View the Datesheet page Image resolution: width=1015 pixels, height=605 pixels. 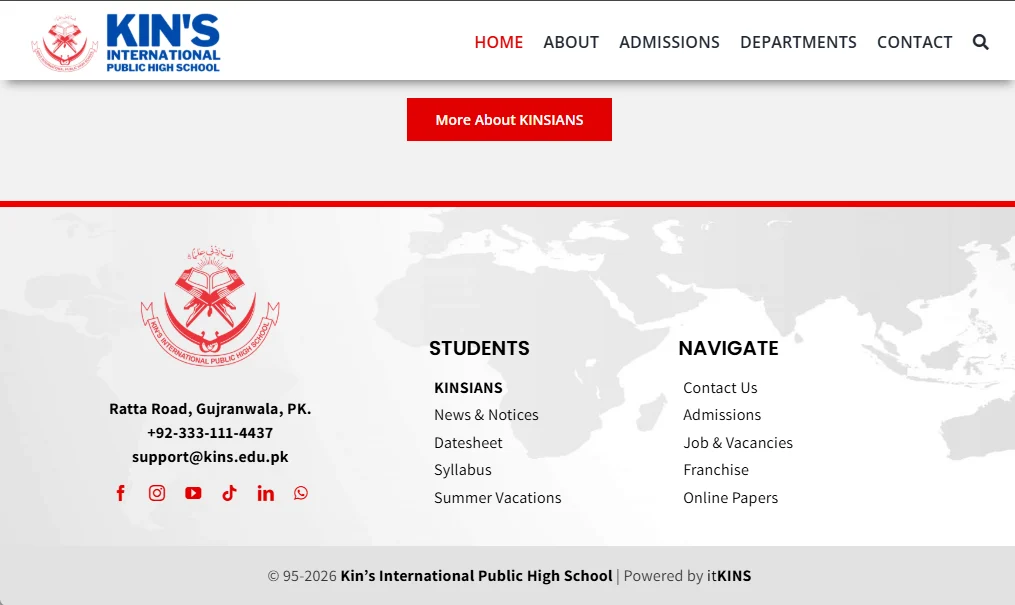pos(468,442)
